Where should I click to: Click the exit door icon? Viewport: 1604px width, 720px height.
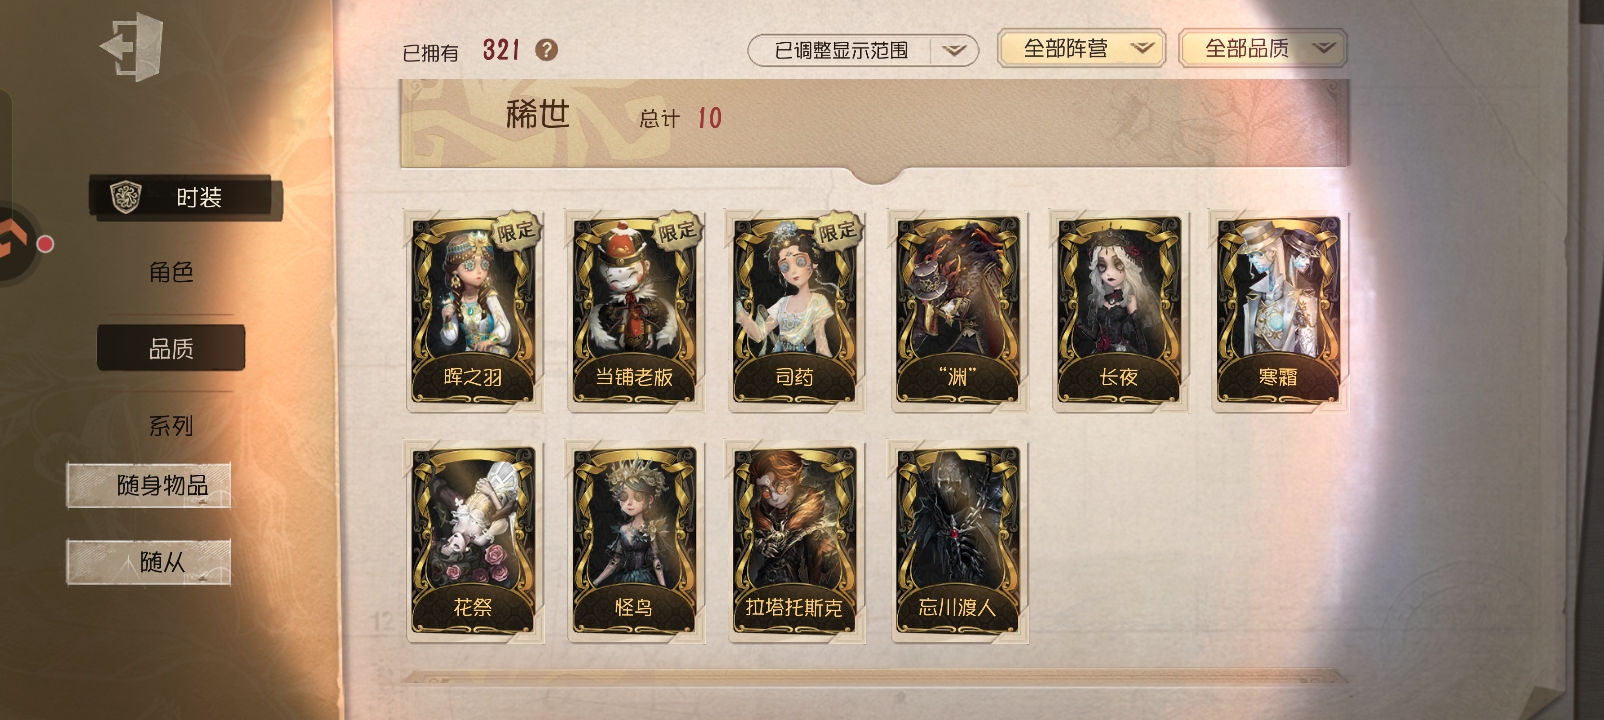[131, 46]
